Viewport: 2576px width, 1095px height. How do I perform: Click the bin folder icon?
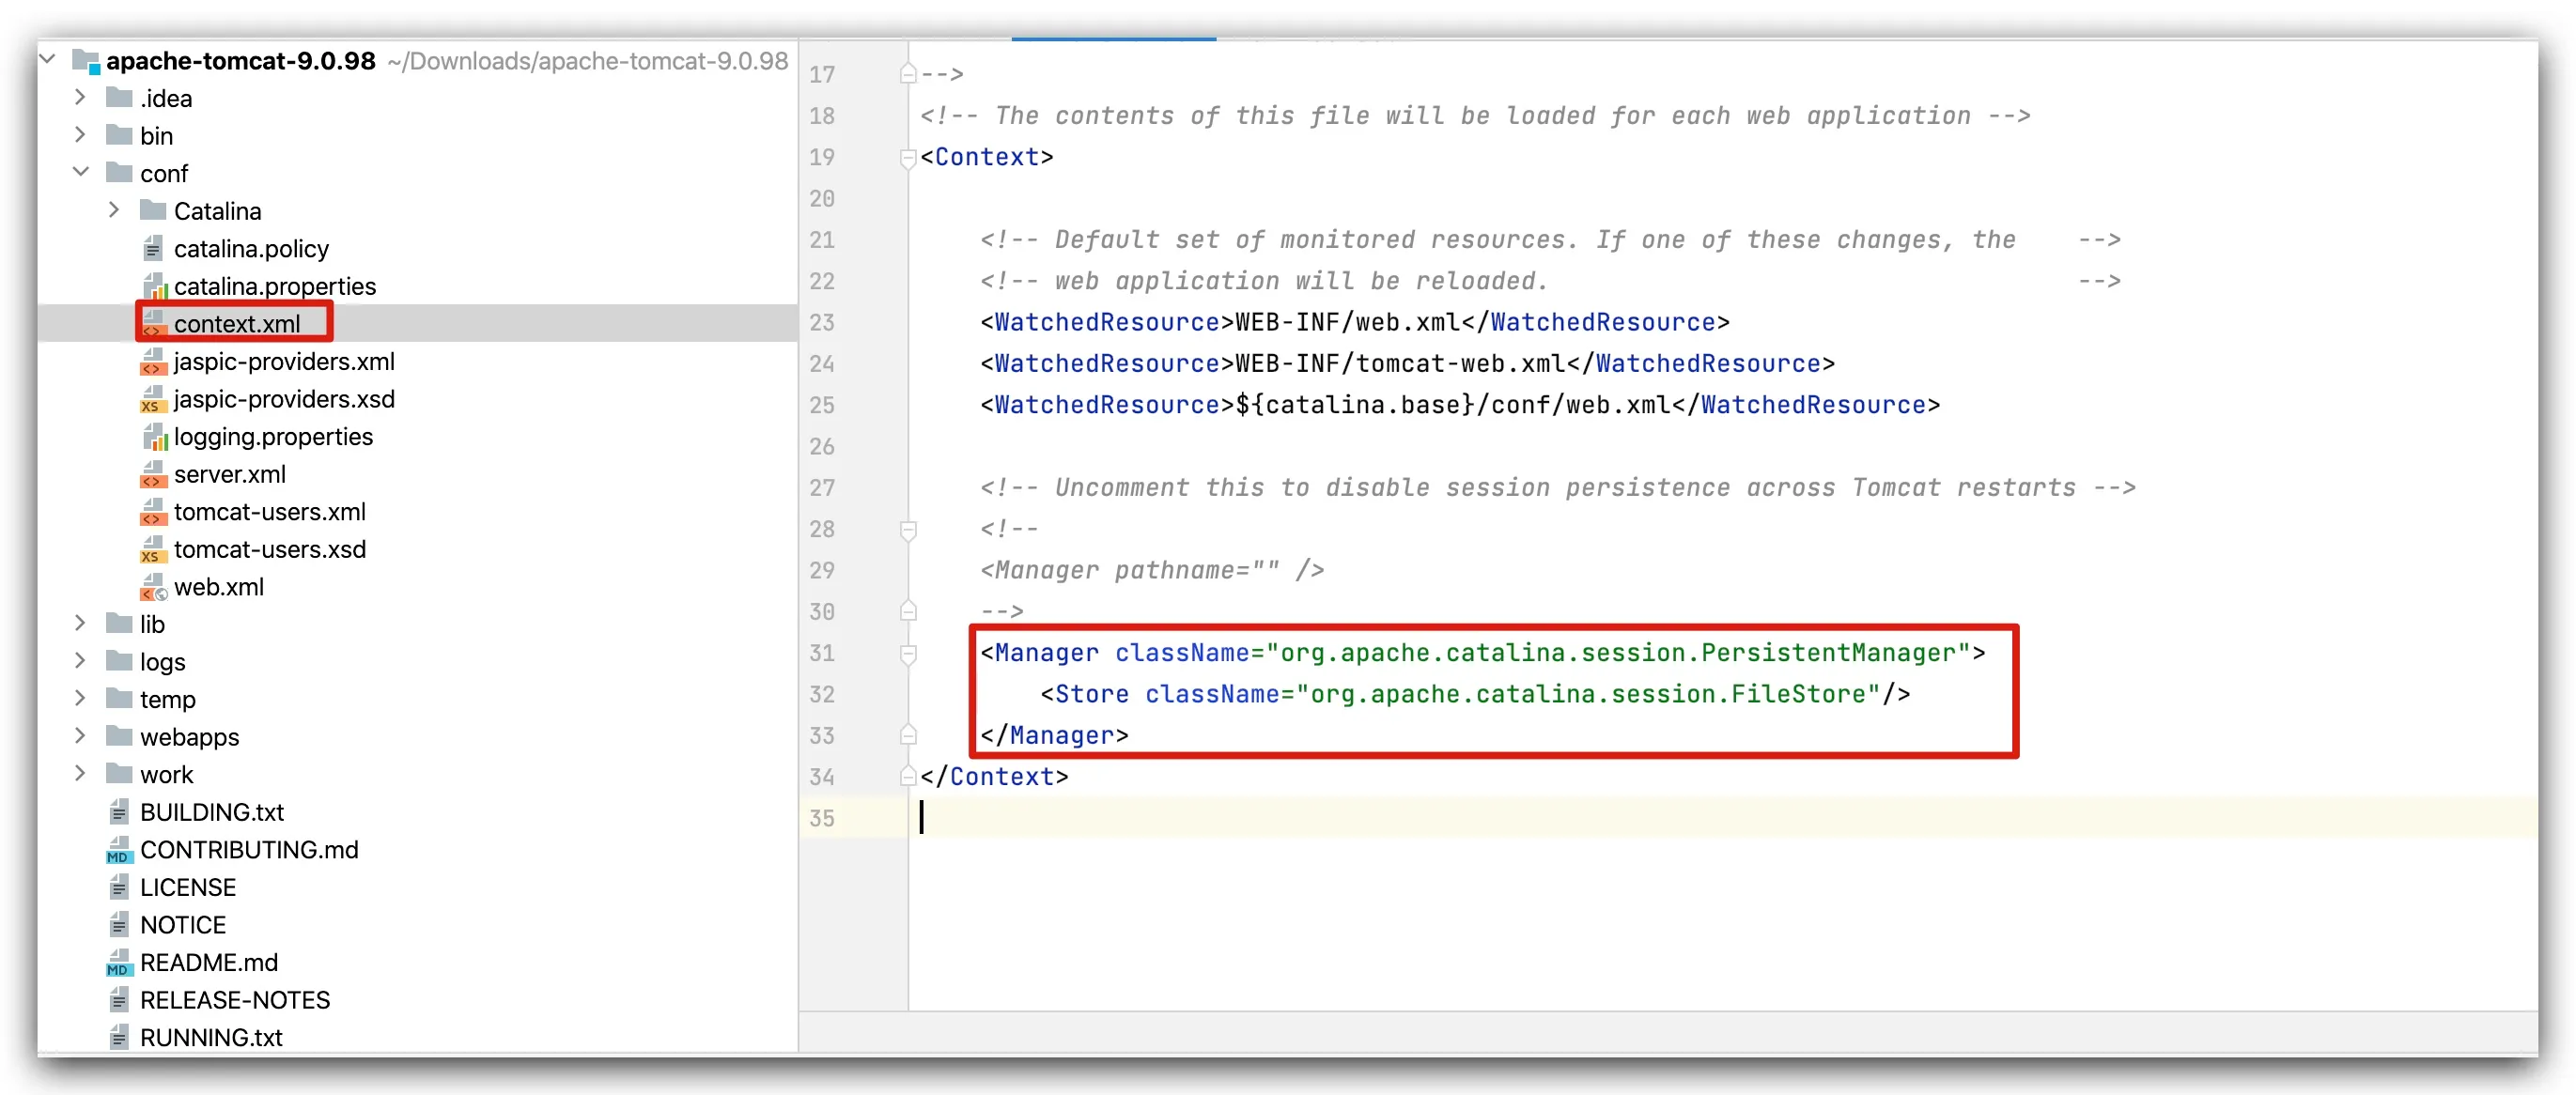[119, 134]
